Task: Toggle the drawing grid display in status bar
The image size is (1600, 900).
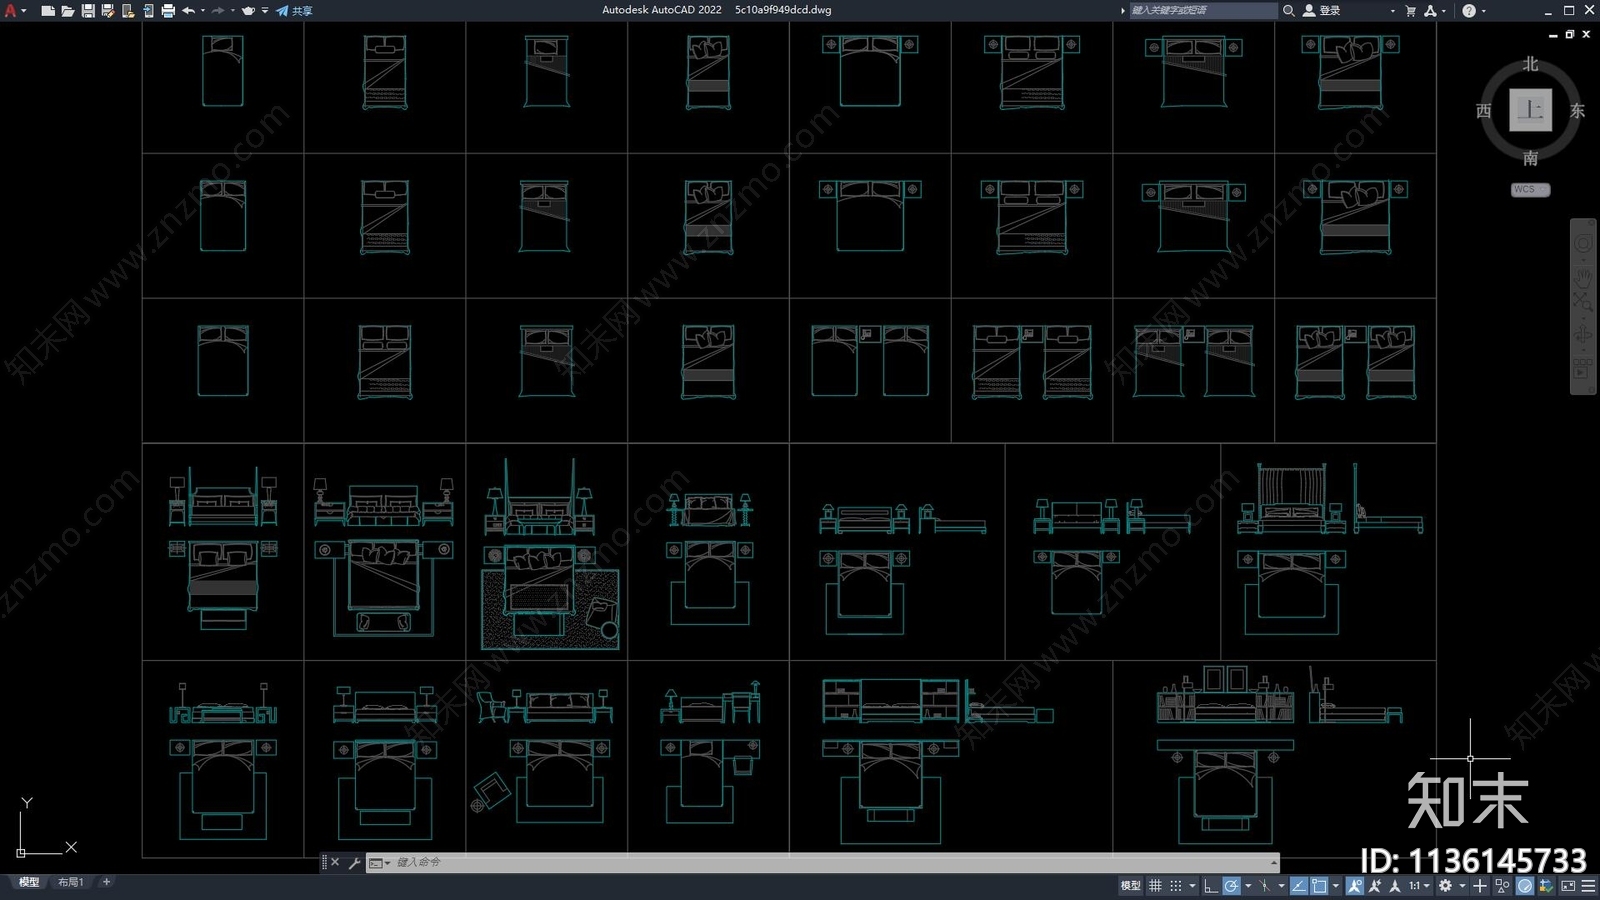Action: pos(1155,886)
